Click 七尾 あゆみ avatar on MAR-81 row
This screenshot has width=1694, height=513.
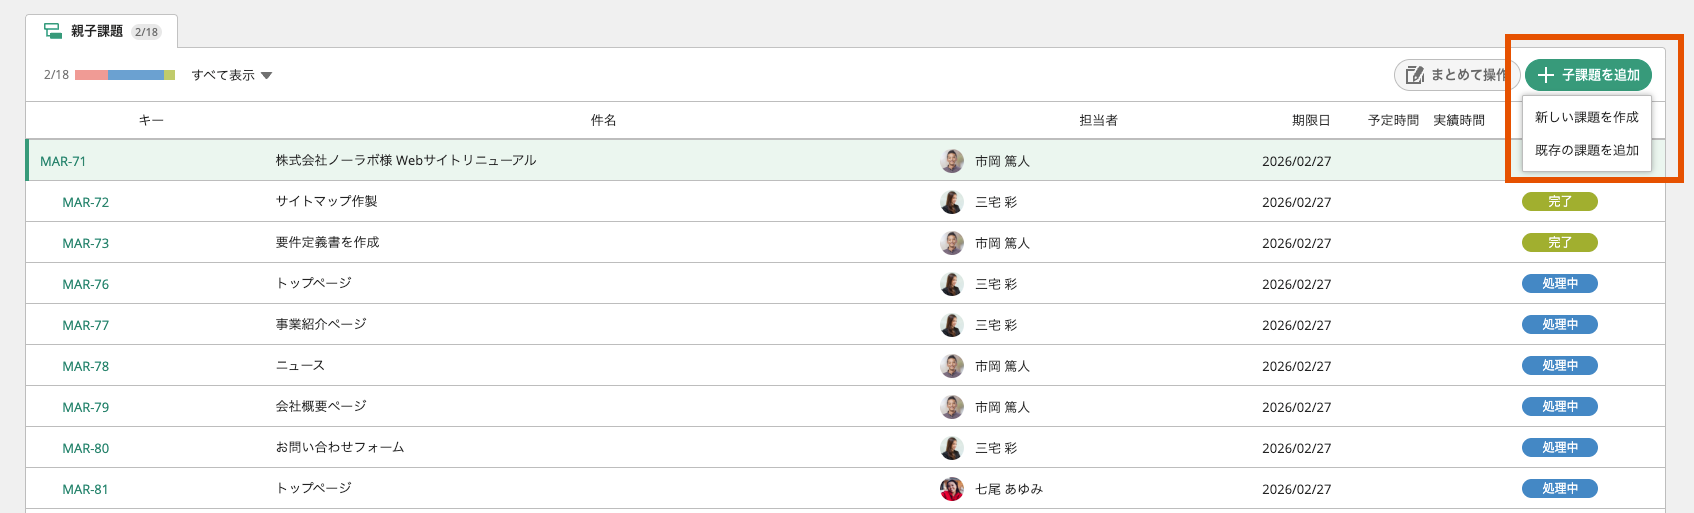(952, 489)
